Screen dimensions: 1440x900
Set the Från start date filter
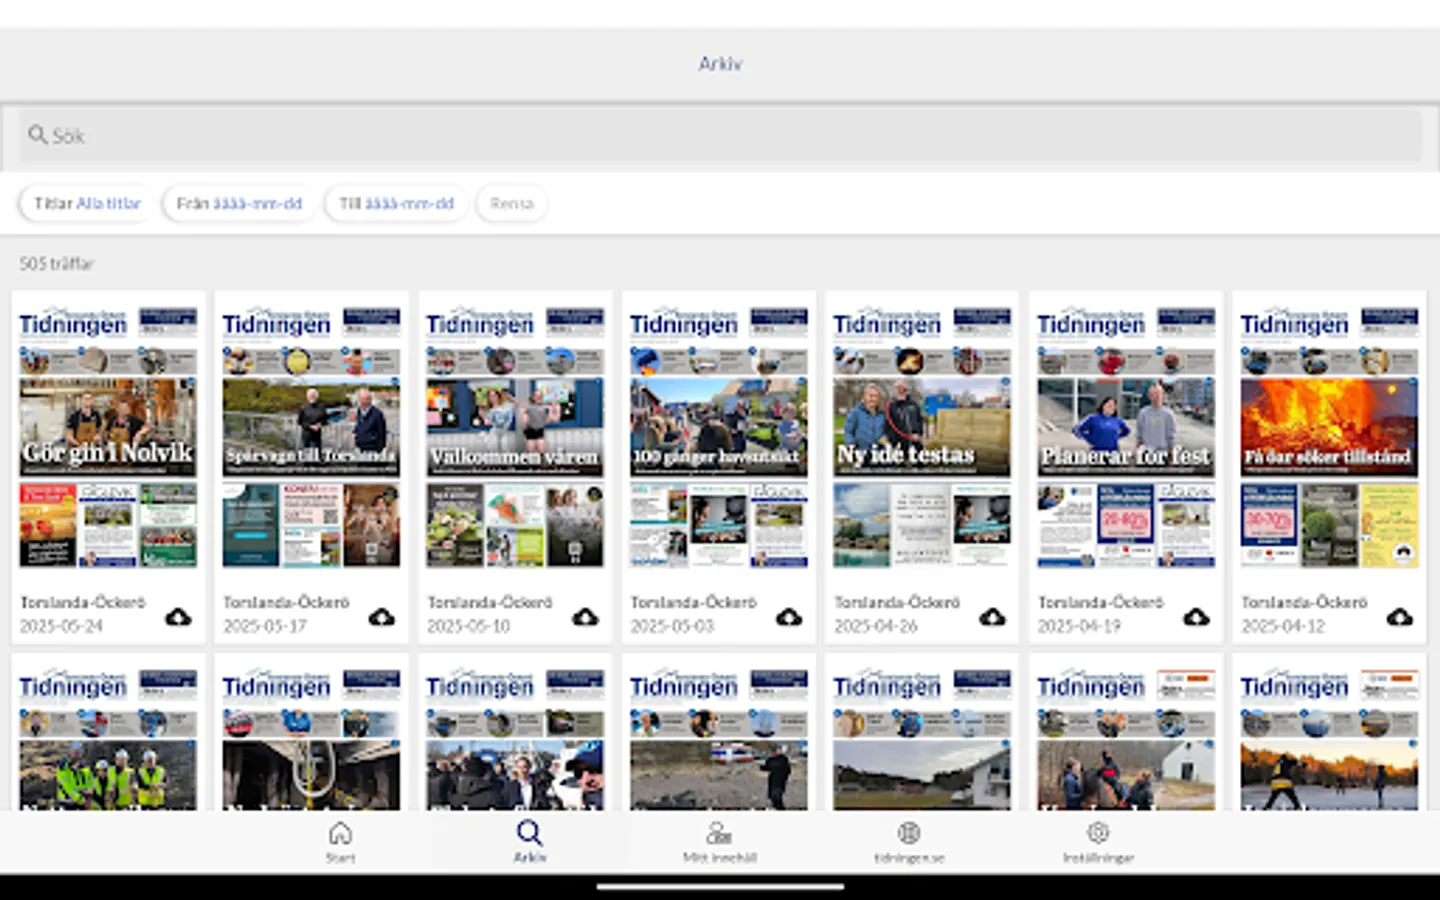239,203
